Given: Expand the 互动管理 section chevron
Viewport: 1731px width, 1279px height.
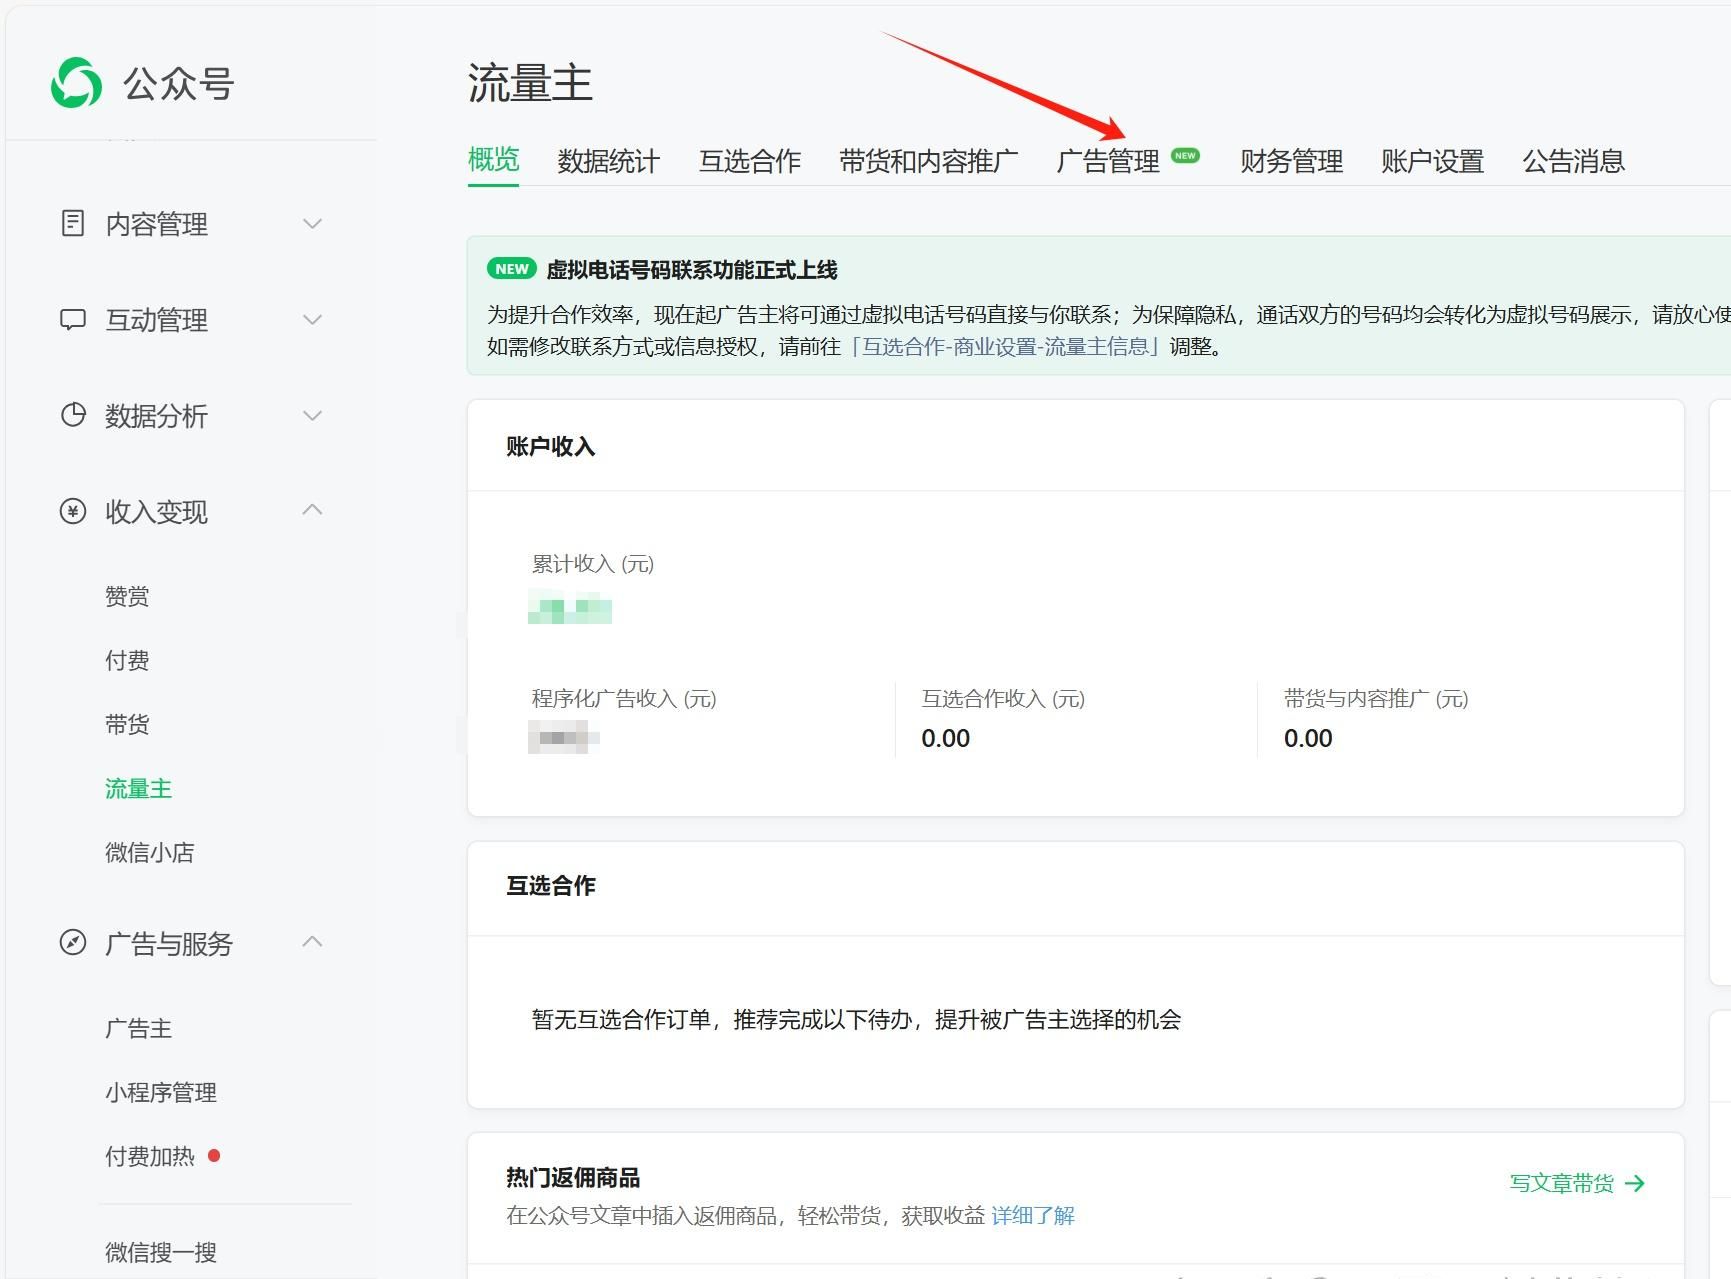Looking at the screenshot, I should 312,320.
